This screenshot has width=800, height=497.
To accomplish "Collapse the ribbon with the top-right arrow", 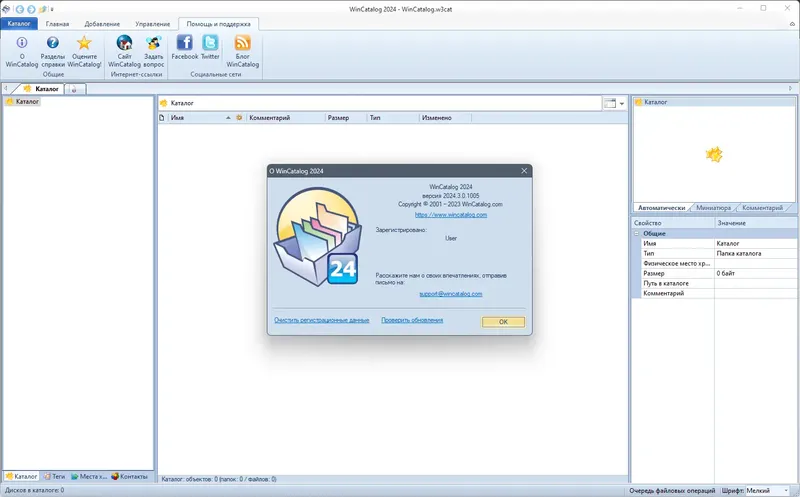I will coord(792,23).
